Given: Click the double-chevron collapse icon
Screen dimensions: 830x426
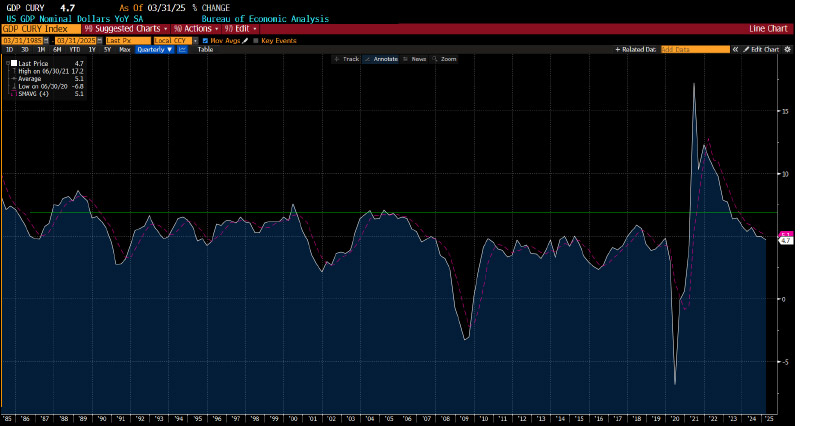Looking at the screenshot, I should point(735,49).
